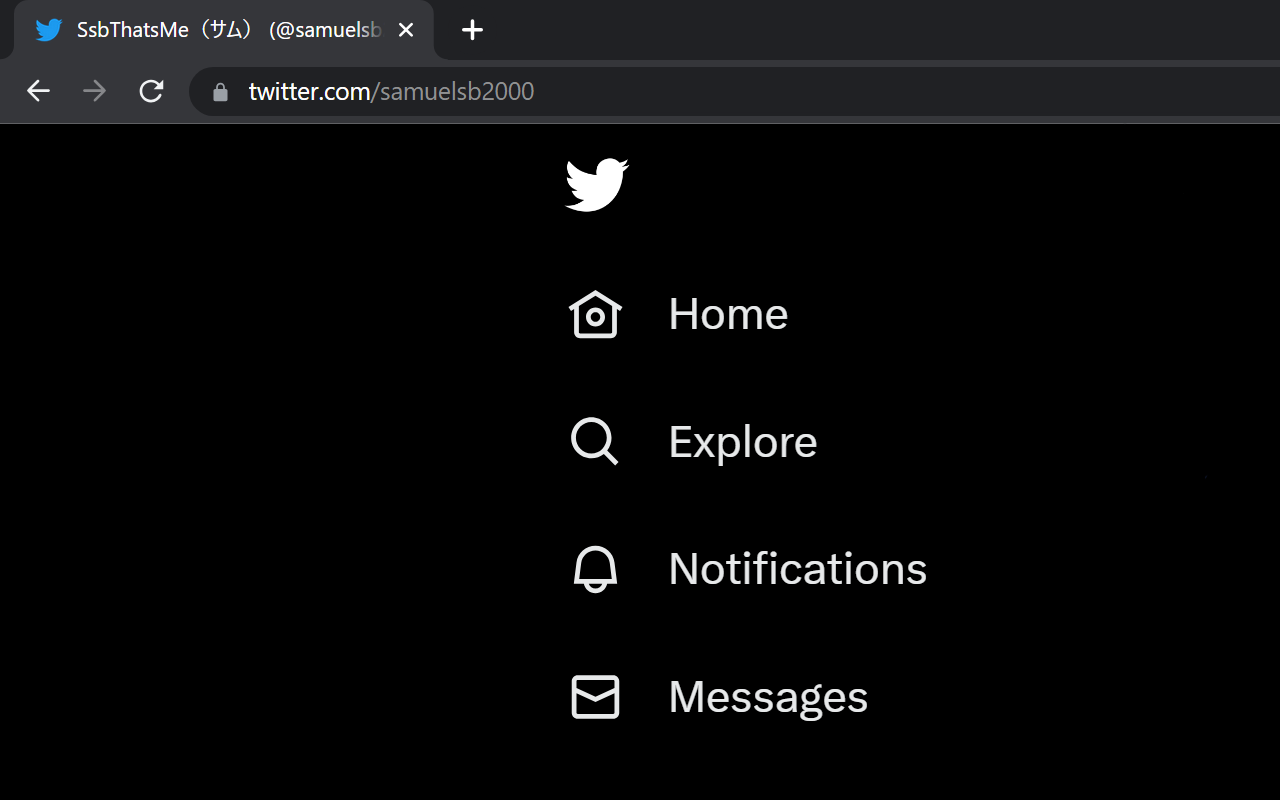The height and width of the screenshot is (800, 1280).
Task: Go back with the browser back arrow
Action: click(38, 91)
